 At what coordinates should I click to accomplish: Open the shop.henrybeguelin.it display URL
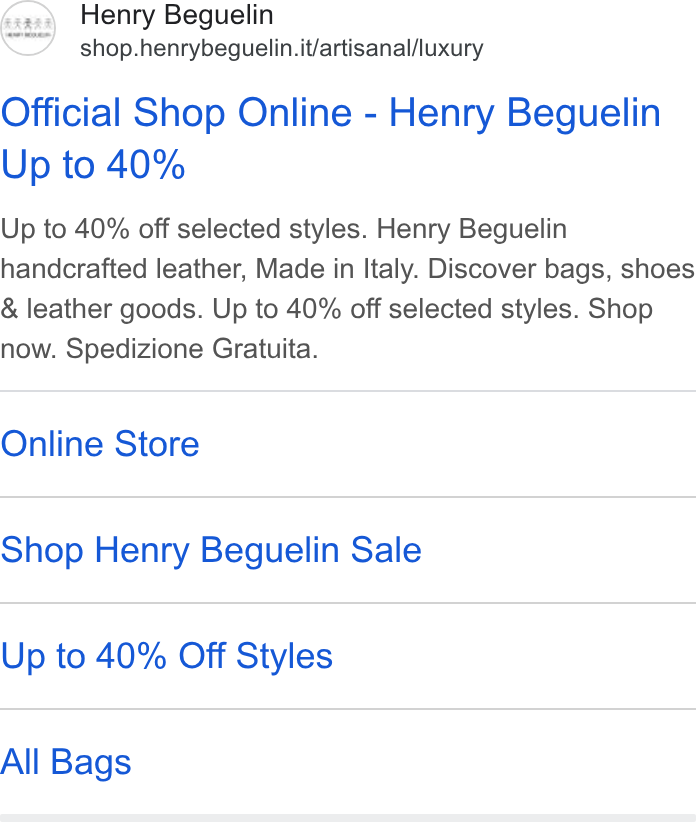tap(281, 49)
